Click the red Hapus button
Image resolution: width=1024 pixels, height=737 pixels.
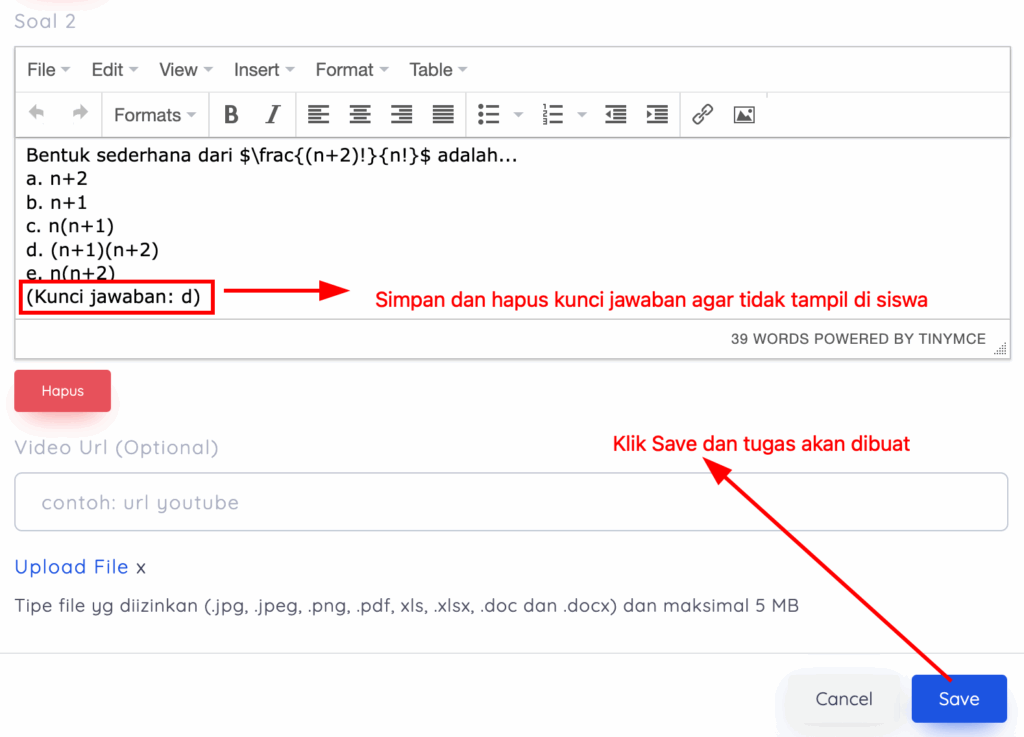point(62,391)
